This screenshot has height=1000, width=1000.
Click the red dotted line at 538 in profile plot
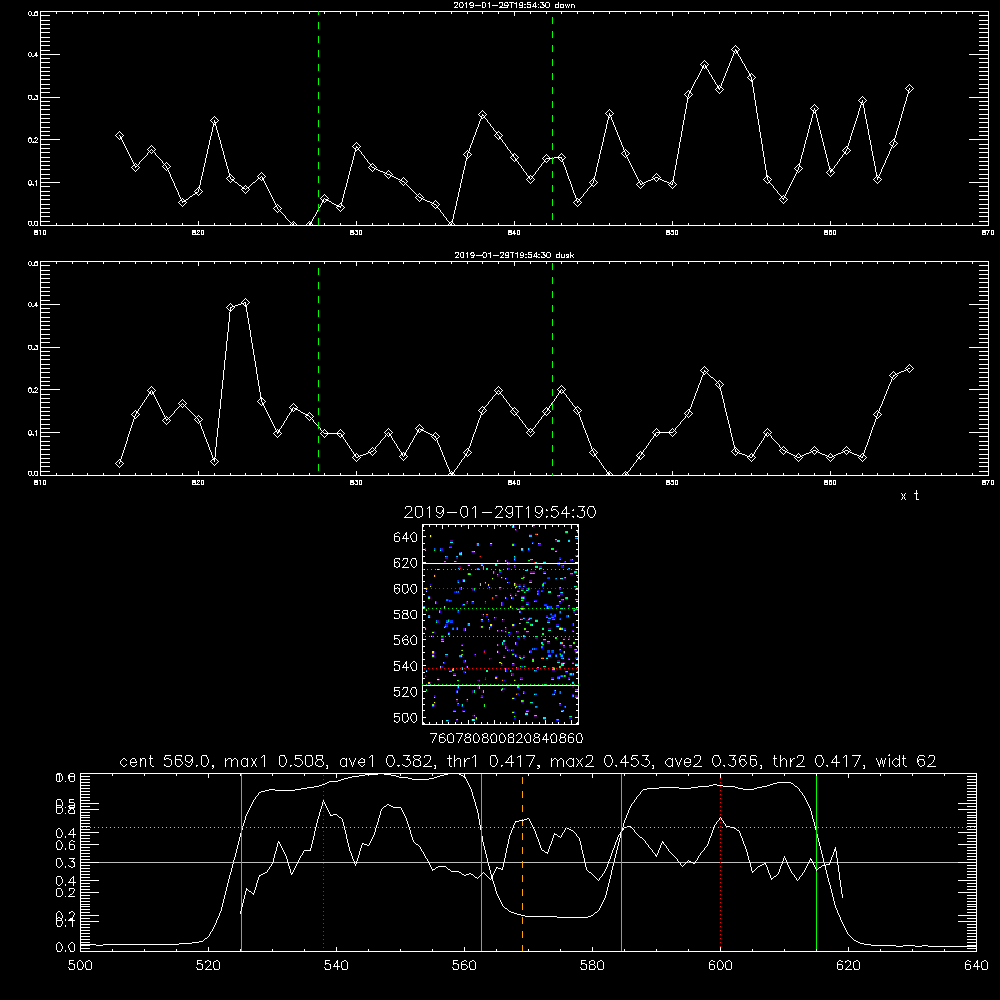pyautogui.click(x=324, y=863)
